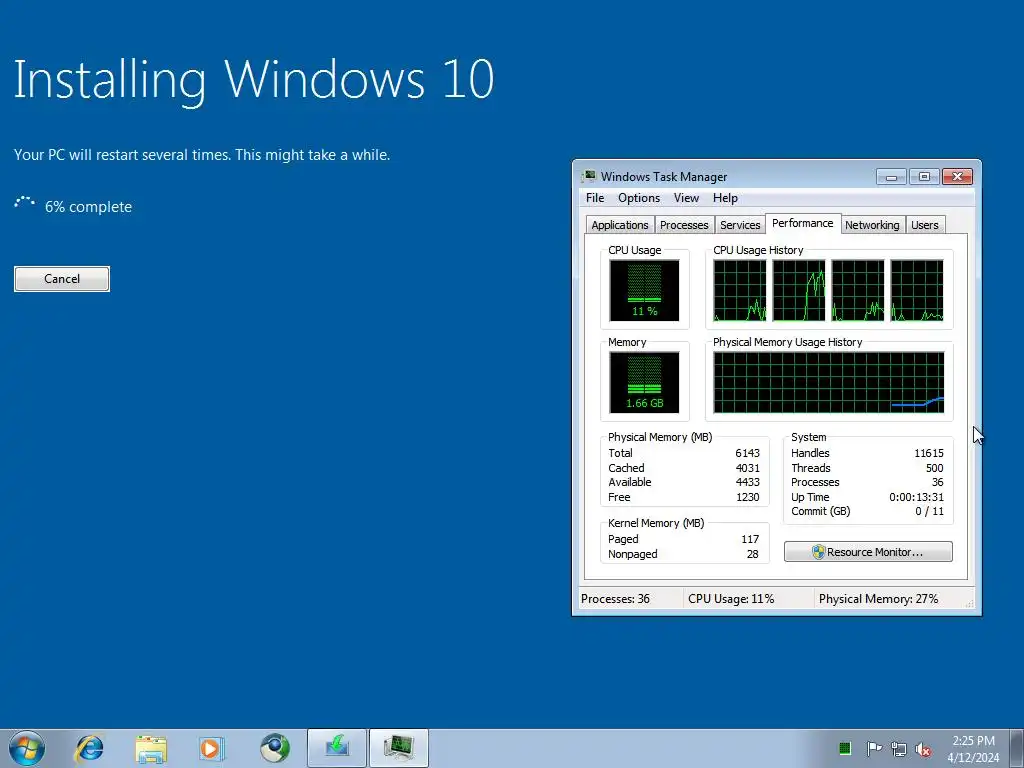
Task: Select the Task Manager taskbar button
Action: [399, 748]
